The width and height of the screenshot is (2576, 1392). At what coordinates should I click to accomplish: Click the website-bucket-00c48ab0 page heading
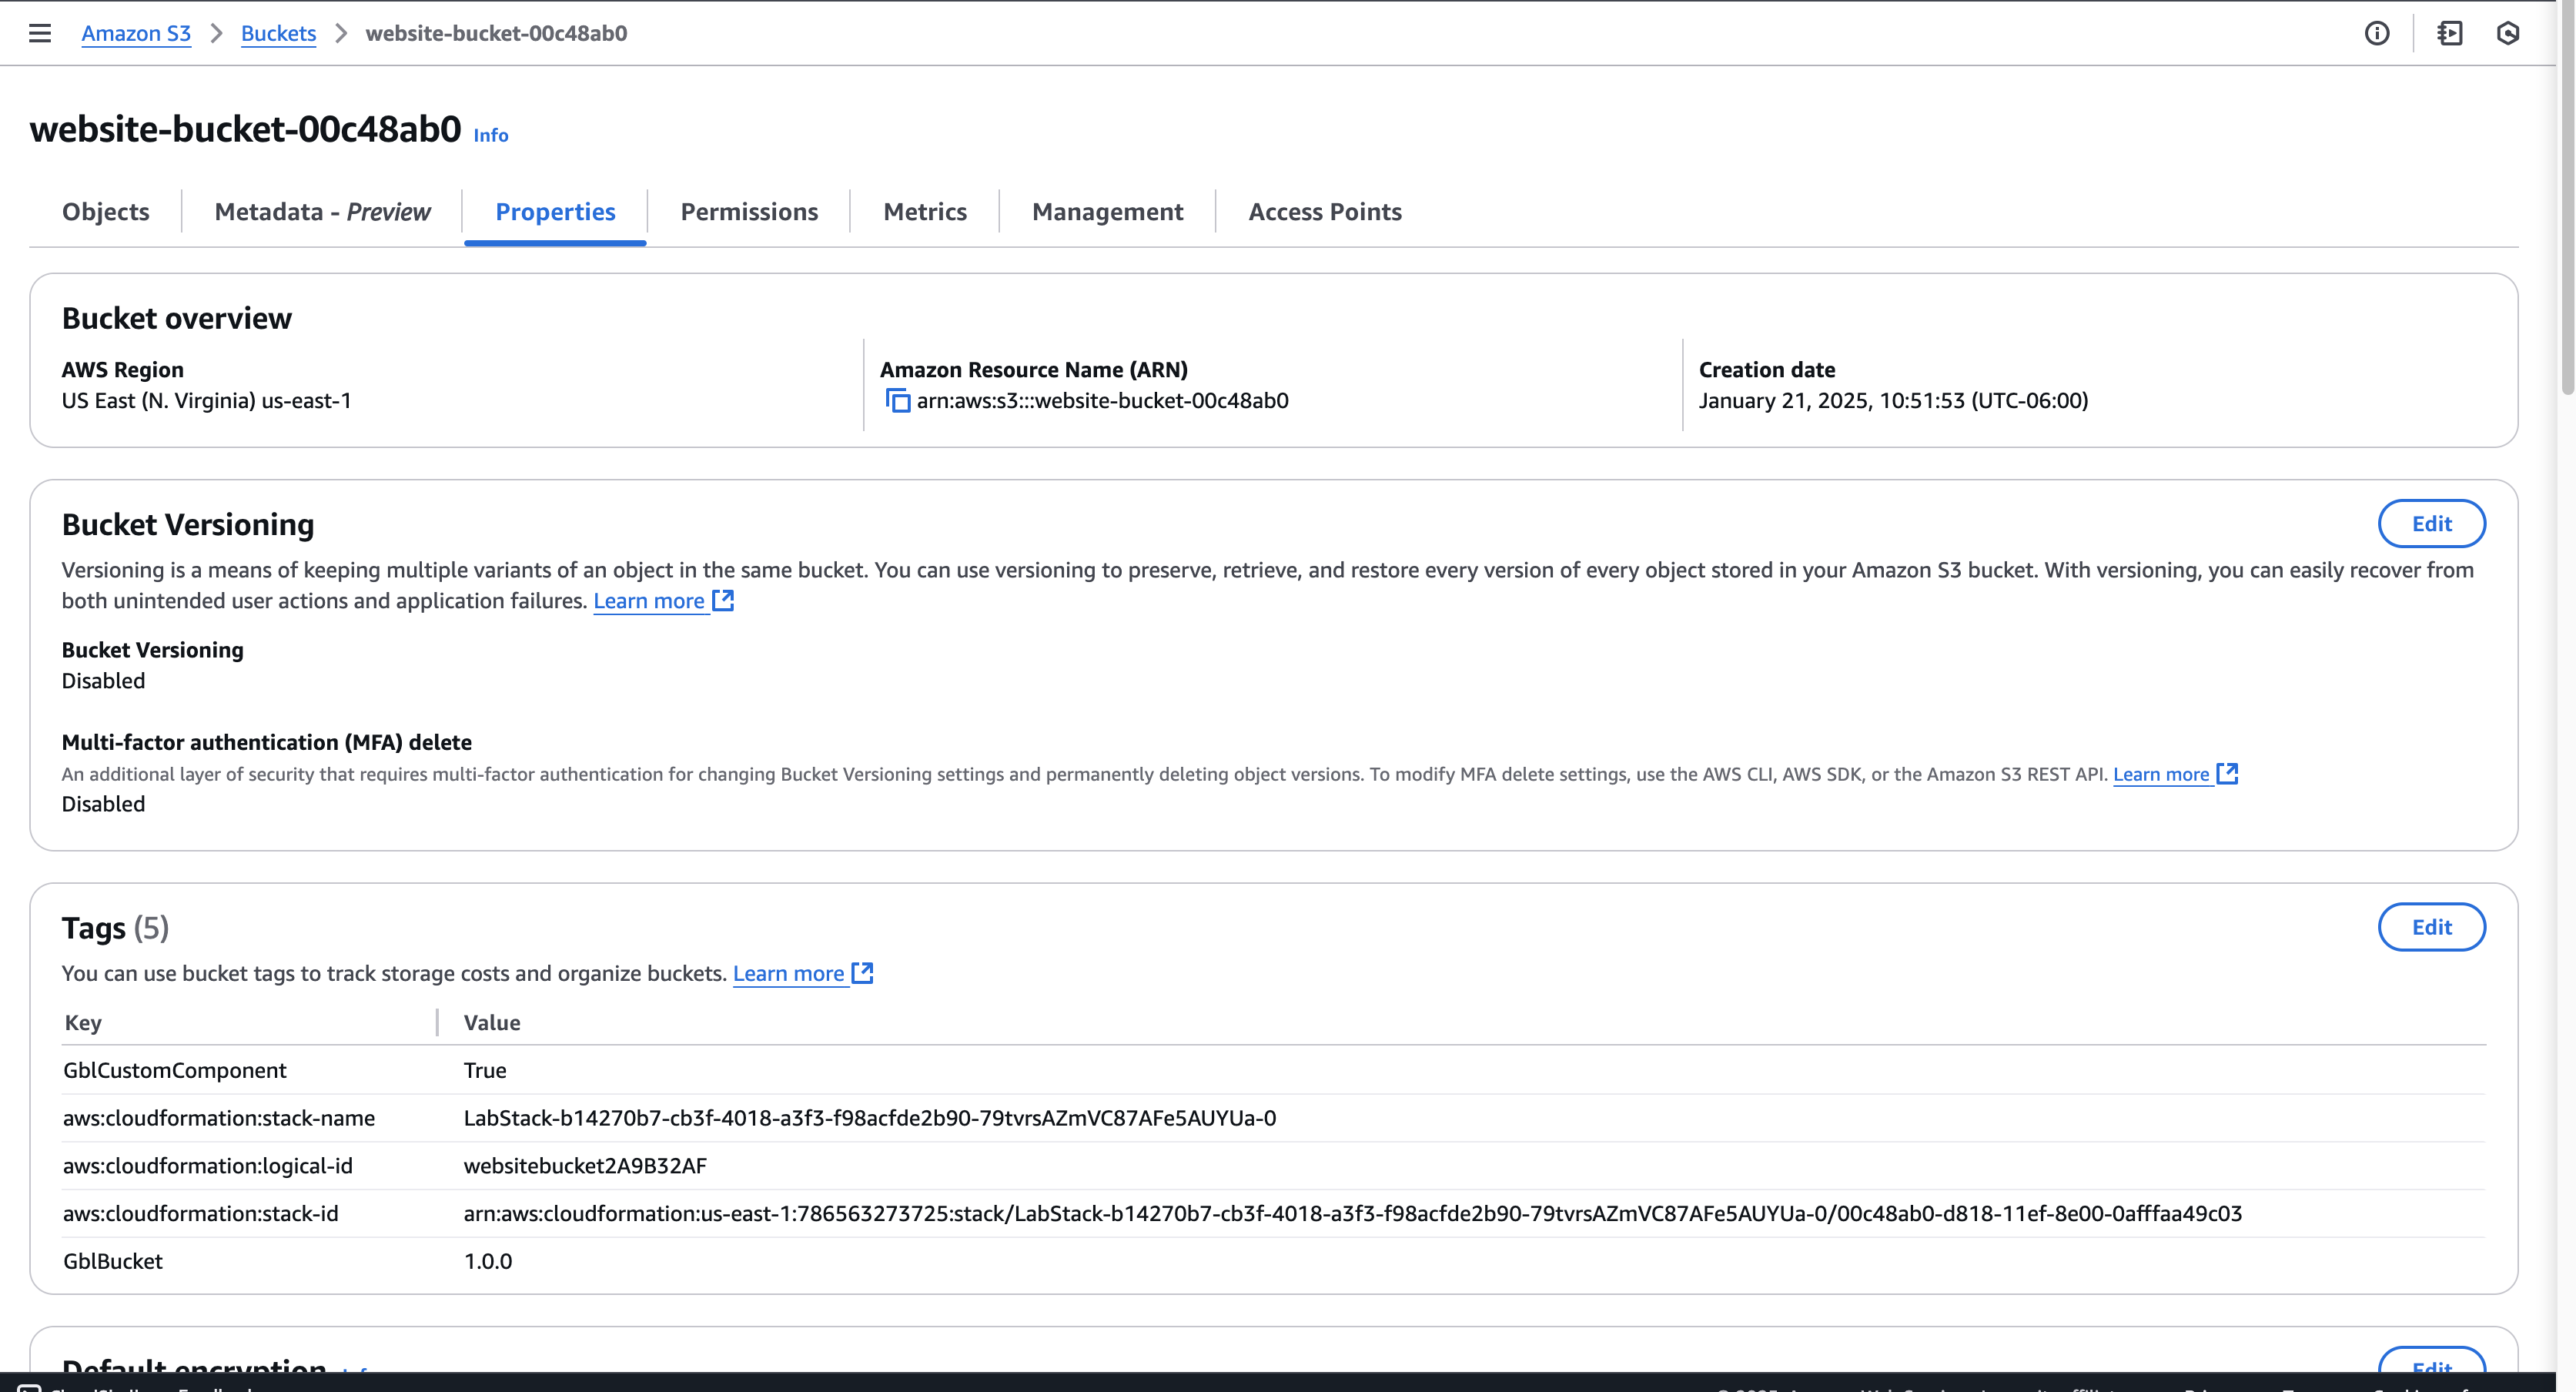pos(246,129)
